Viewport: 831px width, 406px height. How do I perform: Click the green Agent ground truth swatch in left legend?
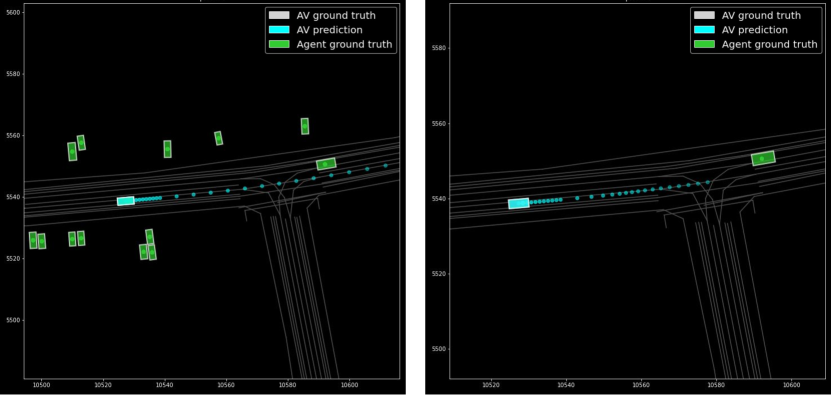click(x=279, y=44)
